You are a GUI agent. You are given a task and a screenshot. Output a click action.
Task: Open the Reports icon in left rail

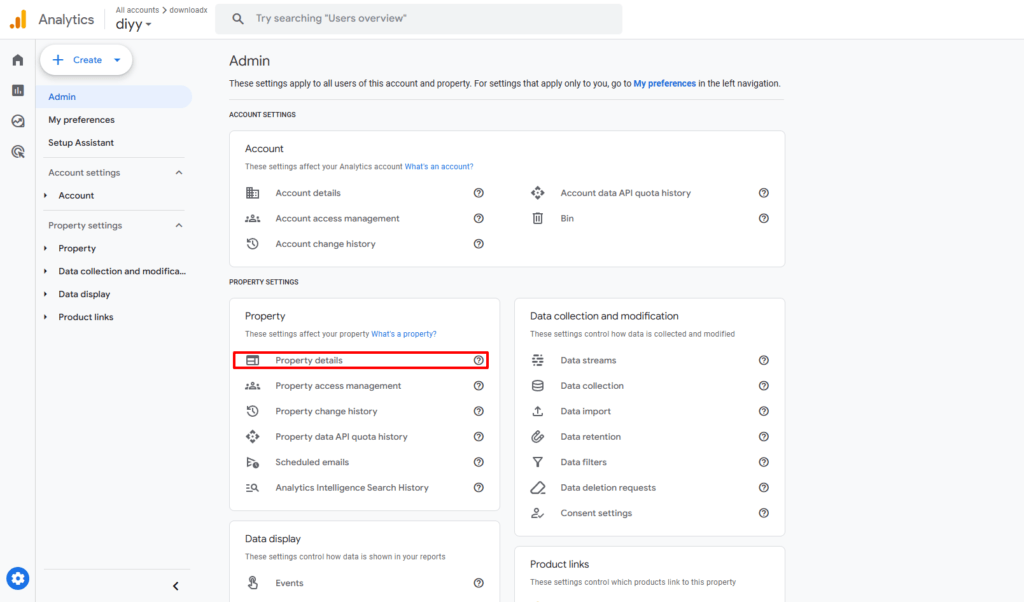(x=18, y=90)
